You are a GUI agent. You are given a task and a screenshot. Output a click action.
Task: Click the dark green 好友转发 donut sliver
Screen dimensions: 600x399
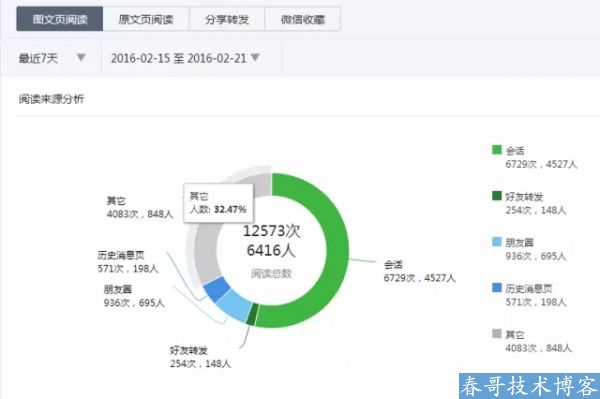tap(253, 315)
